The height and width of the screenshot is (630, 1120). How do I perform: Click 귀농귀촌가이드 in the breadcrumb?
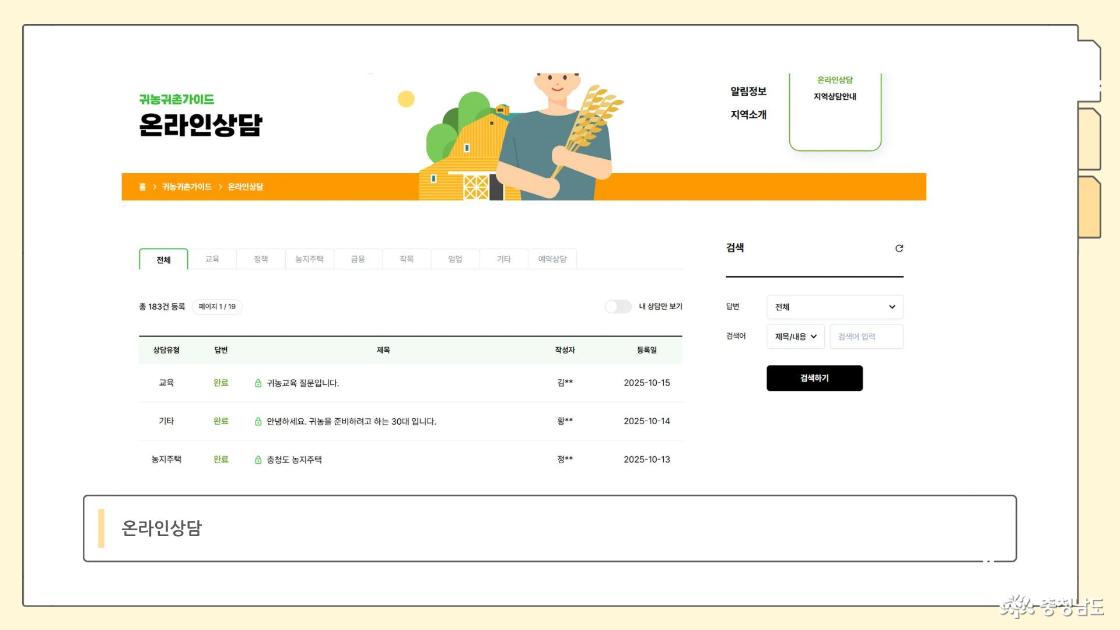point(187,187)
